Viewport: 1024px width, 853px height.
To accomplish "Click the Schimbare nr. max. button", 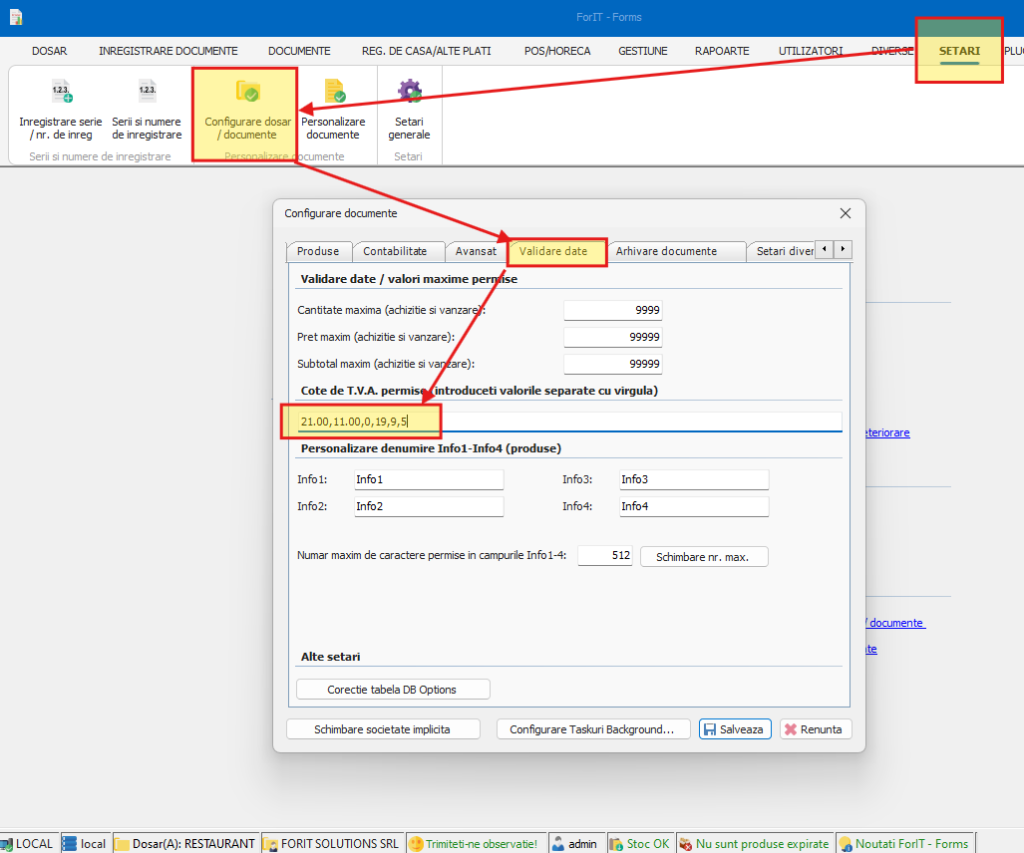I will pyautogui.click(x=704, y=557).
